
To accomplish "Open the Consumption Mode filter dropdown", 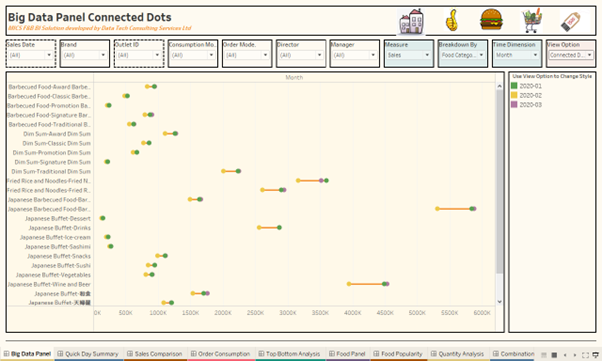I will 193,55.
